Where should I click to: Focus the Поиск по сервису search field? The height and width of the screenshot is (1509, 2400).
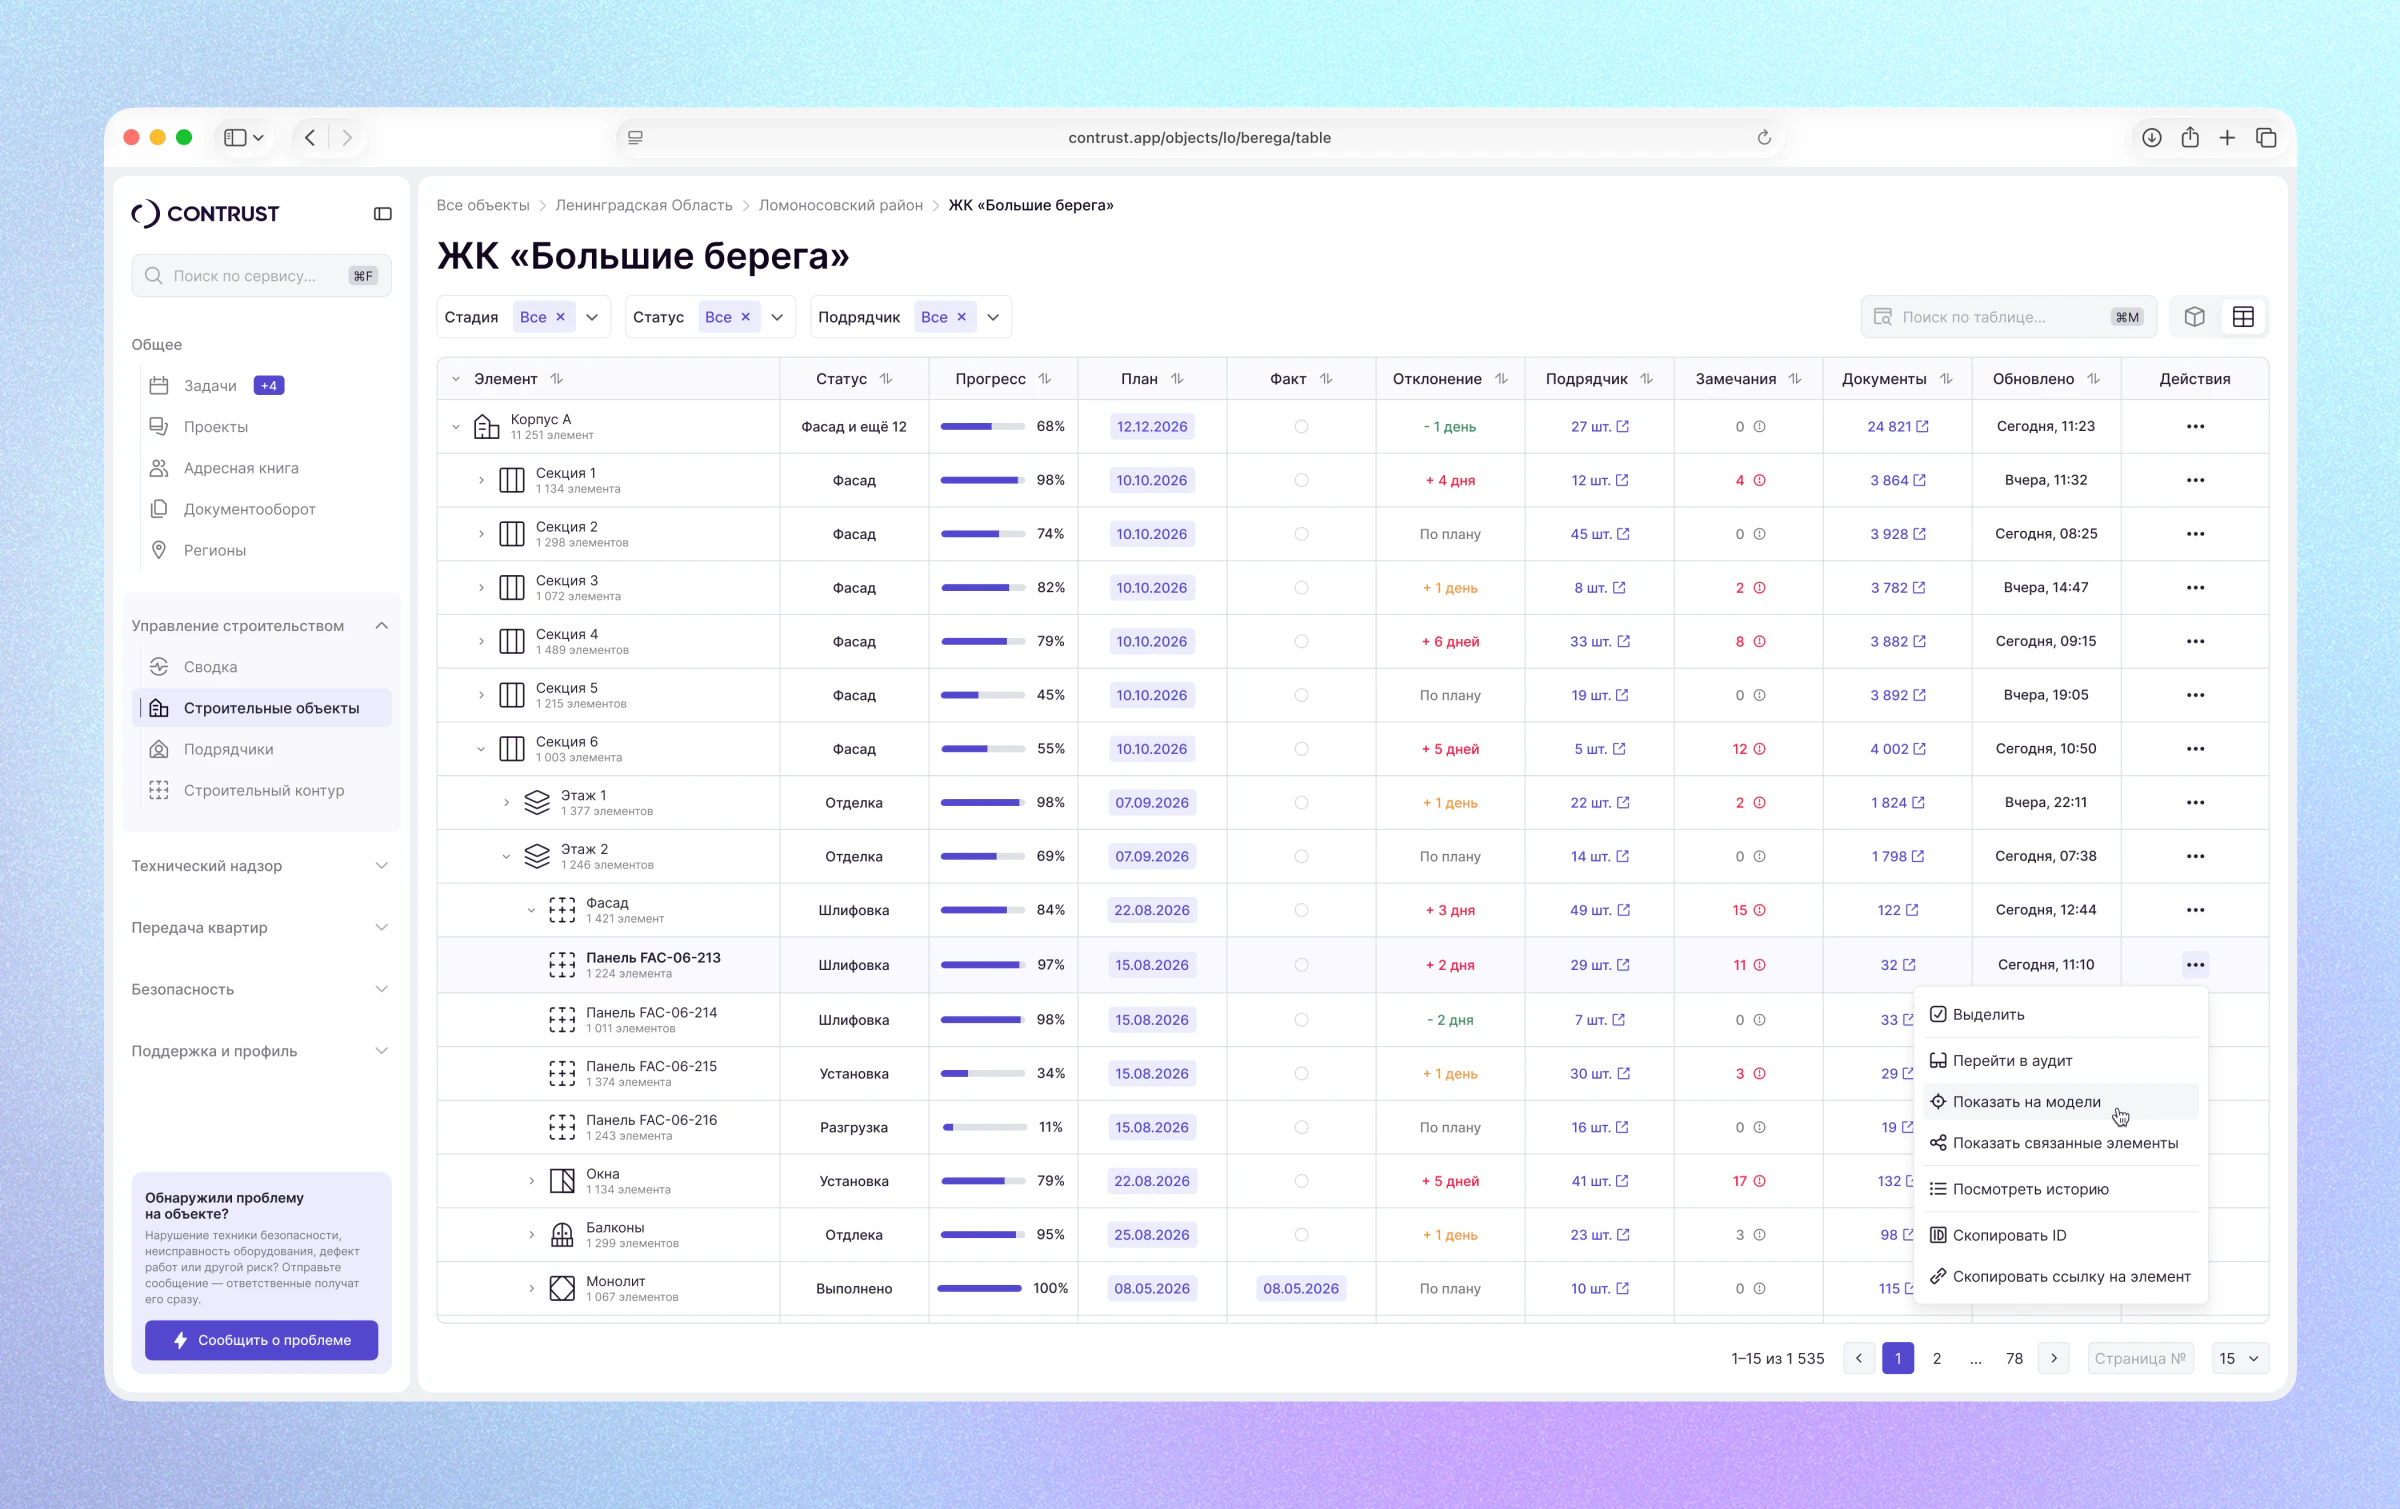coord(261,276)
